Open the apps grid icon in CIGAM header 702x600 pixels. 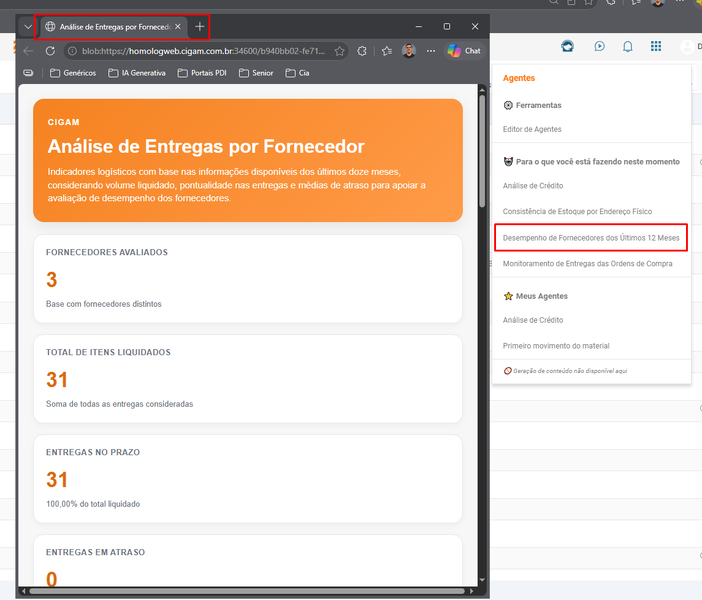tap(656, 46)
